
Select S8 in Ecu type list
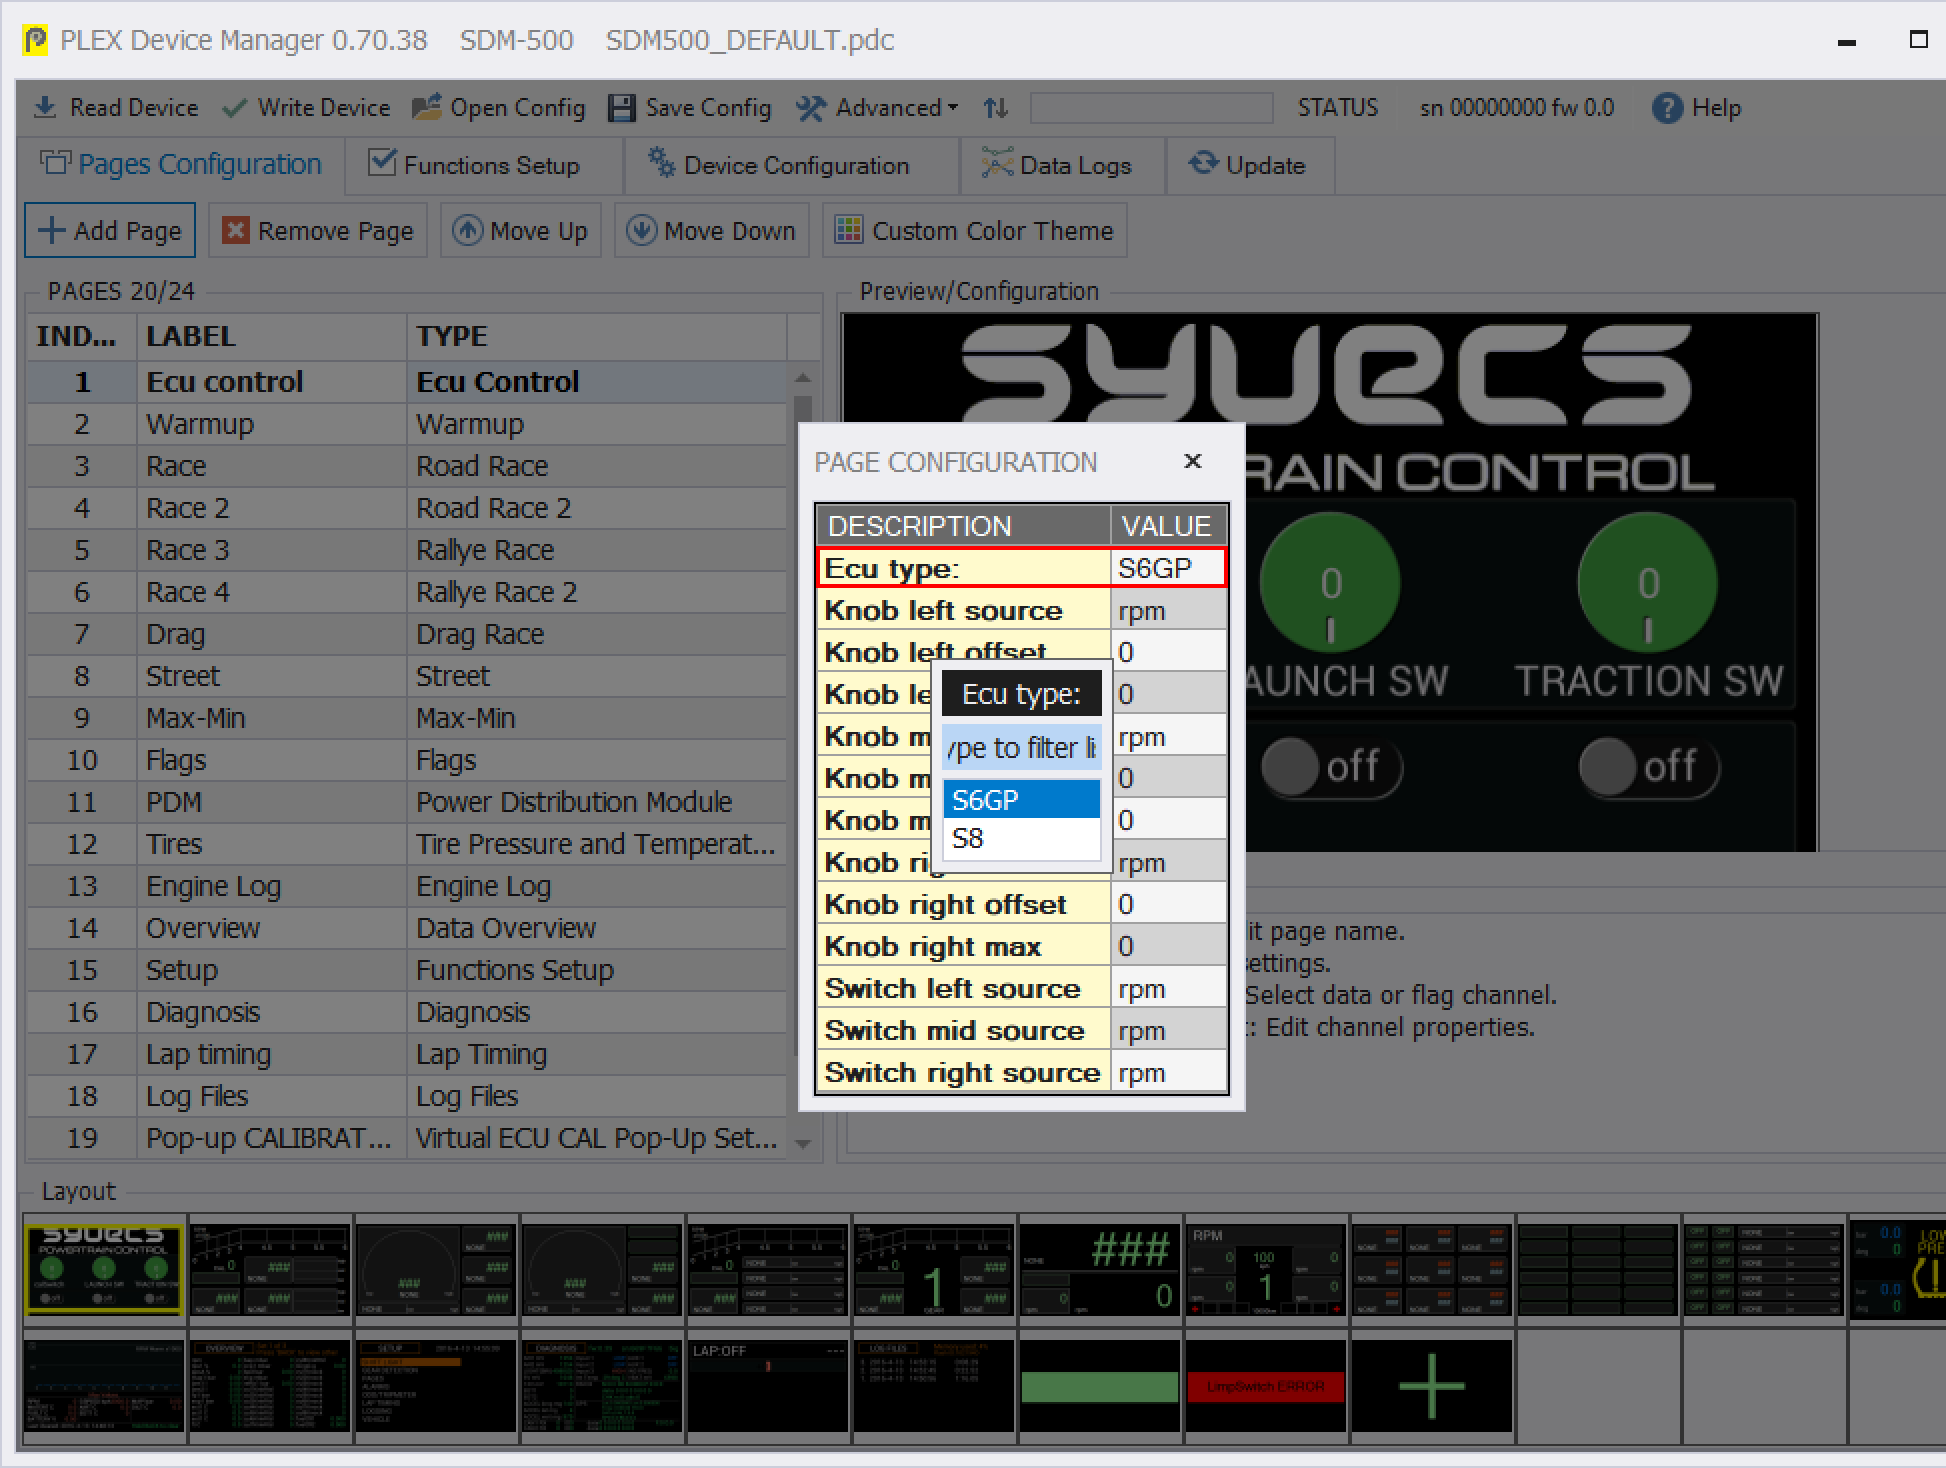point(1020,839)
